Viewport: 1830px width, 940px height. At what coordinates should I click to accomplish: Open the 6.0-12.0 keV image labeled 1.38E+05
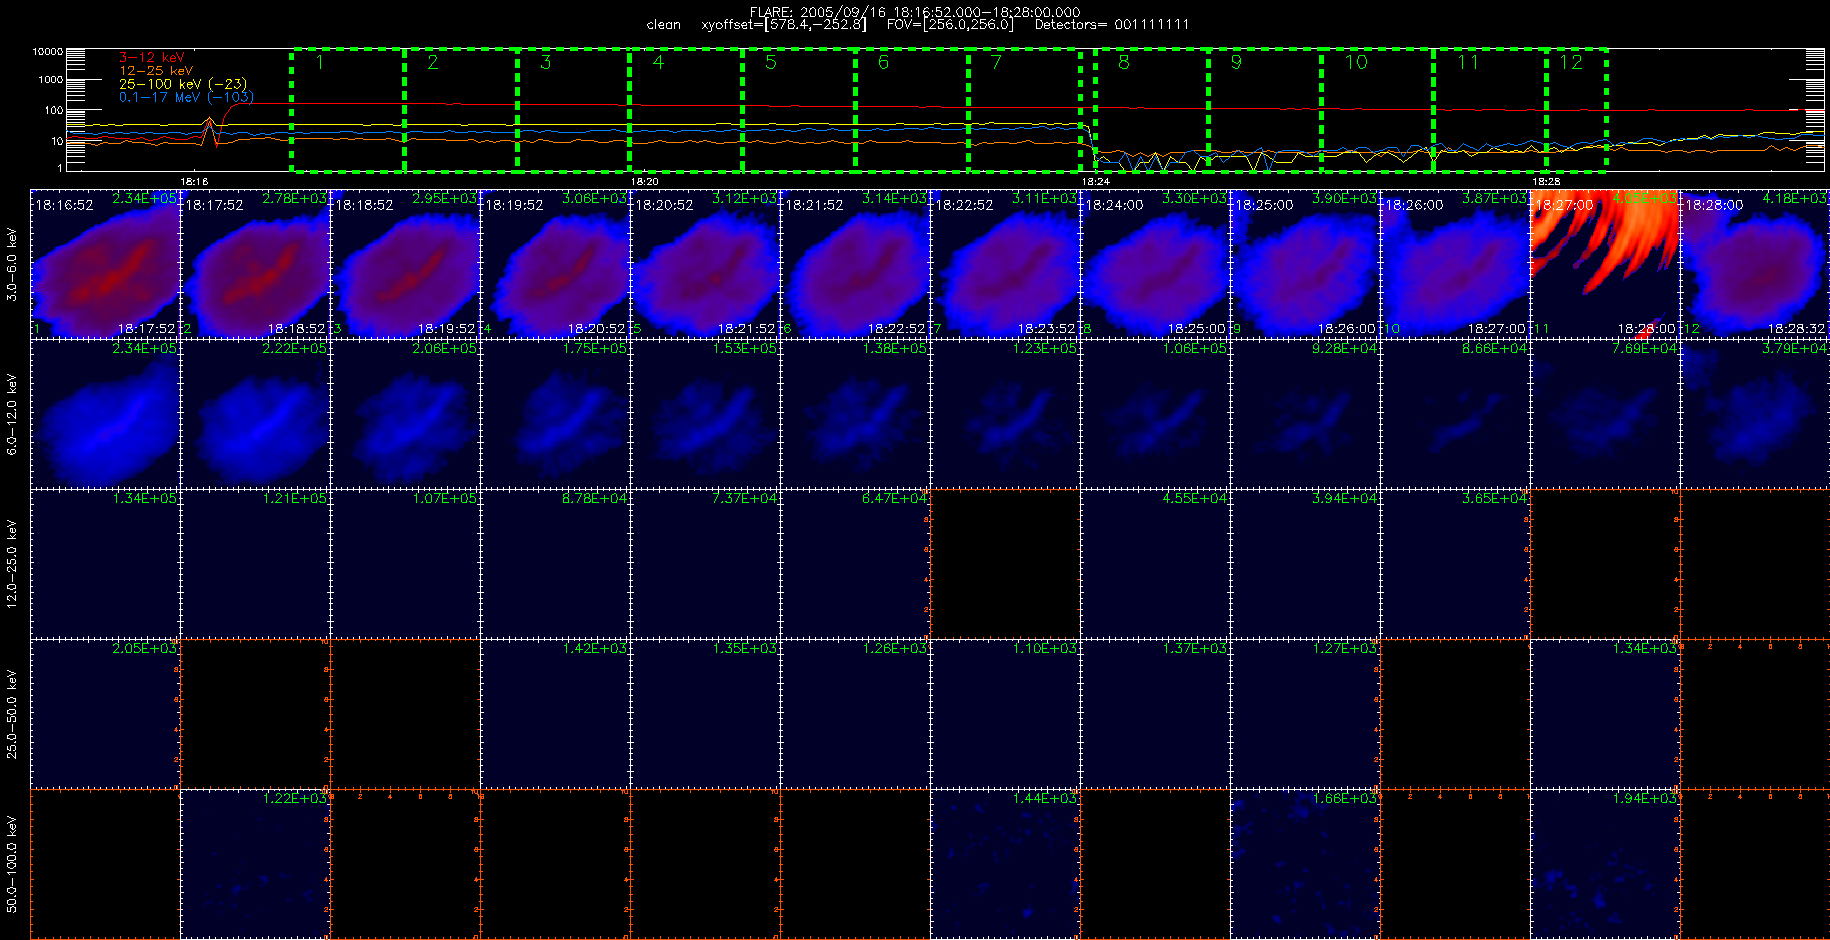(855, 413)
